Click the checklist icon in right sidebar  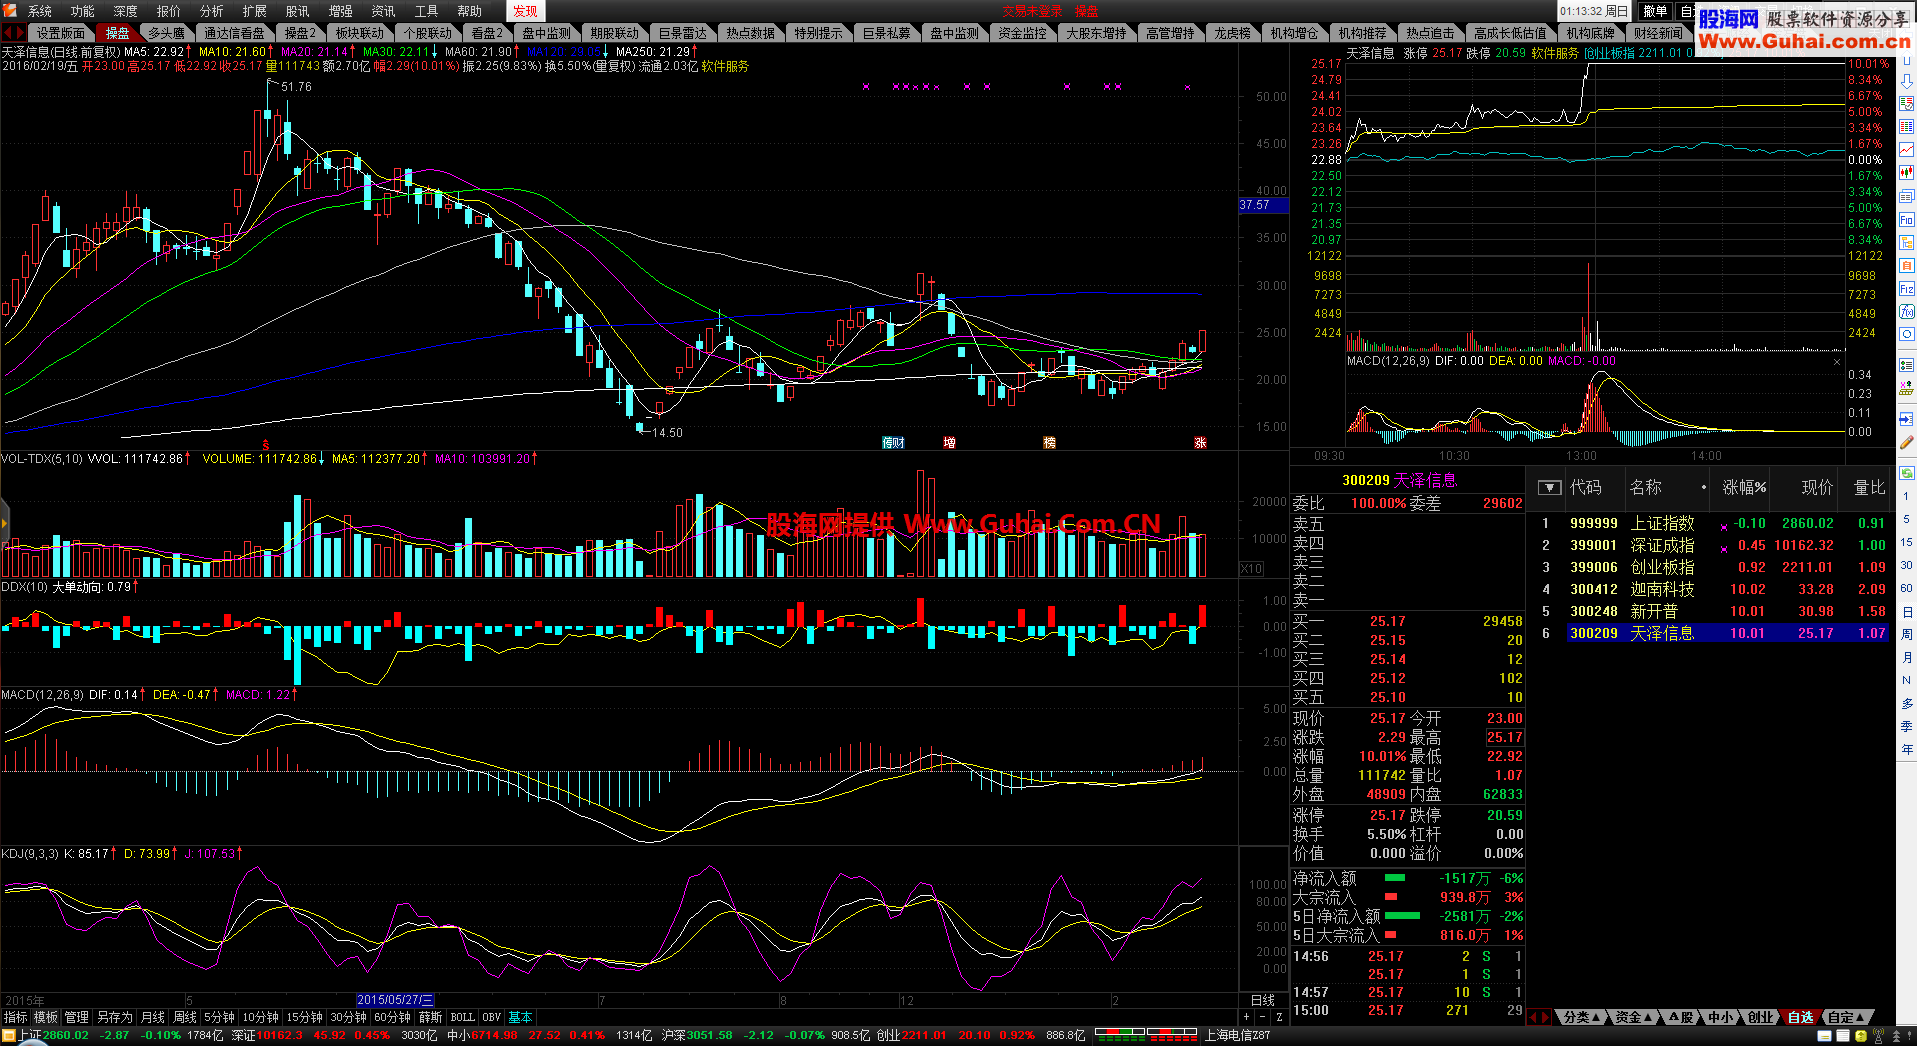[1906, 364]
